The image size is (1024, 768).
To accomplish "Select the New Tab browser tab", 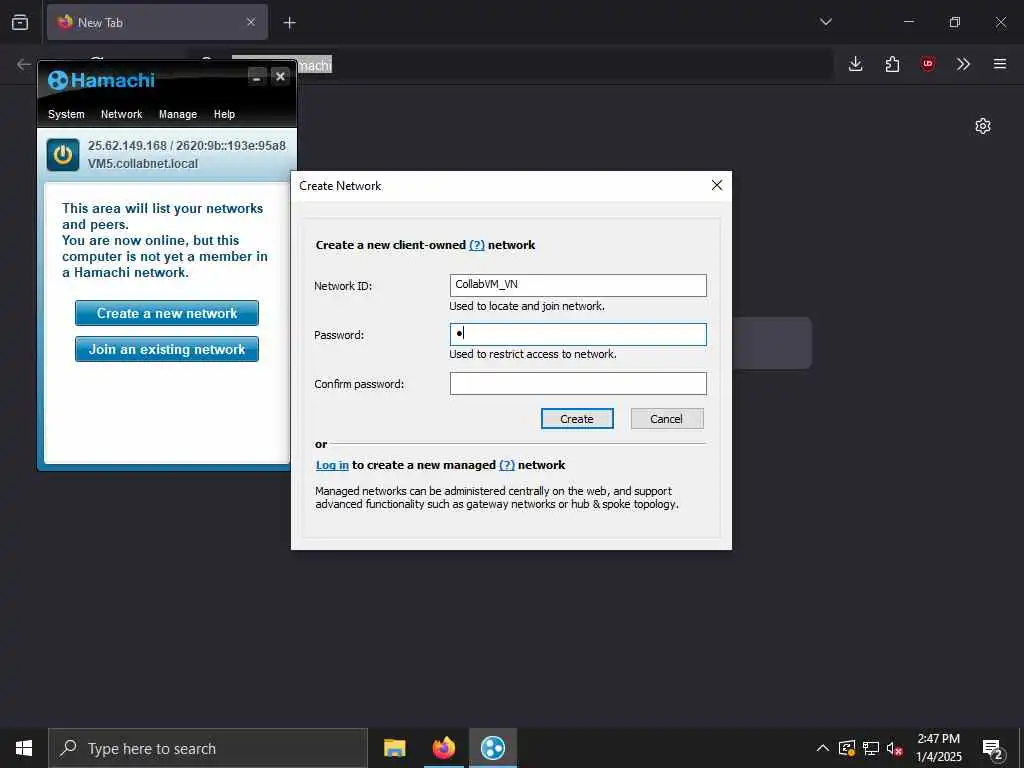I will tap(157, 22).
